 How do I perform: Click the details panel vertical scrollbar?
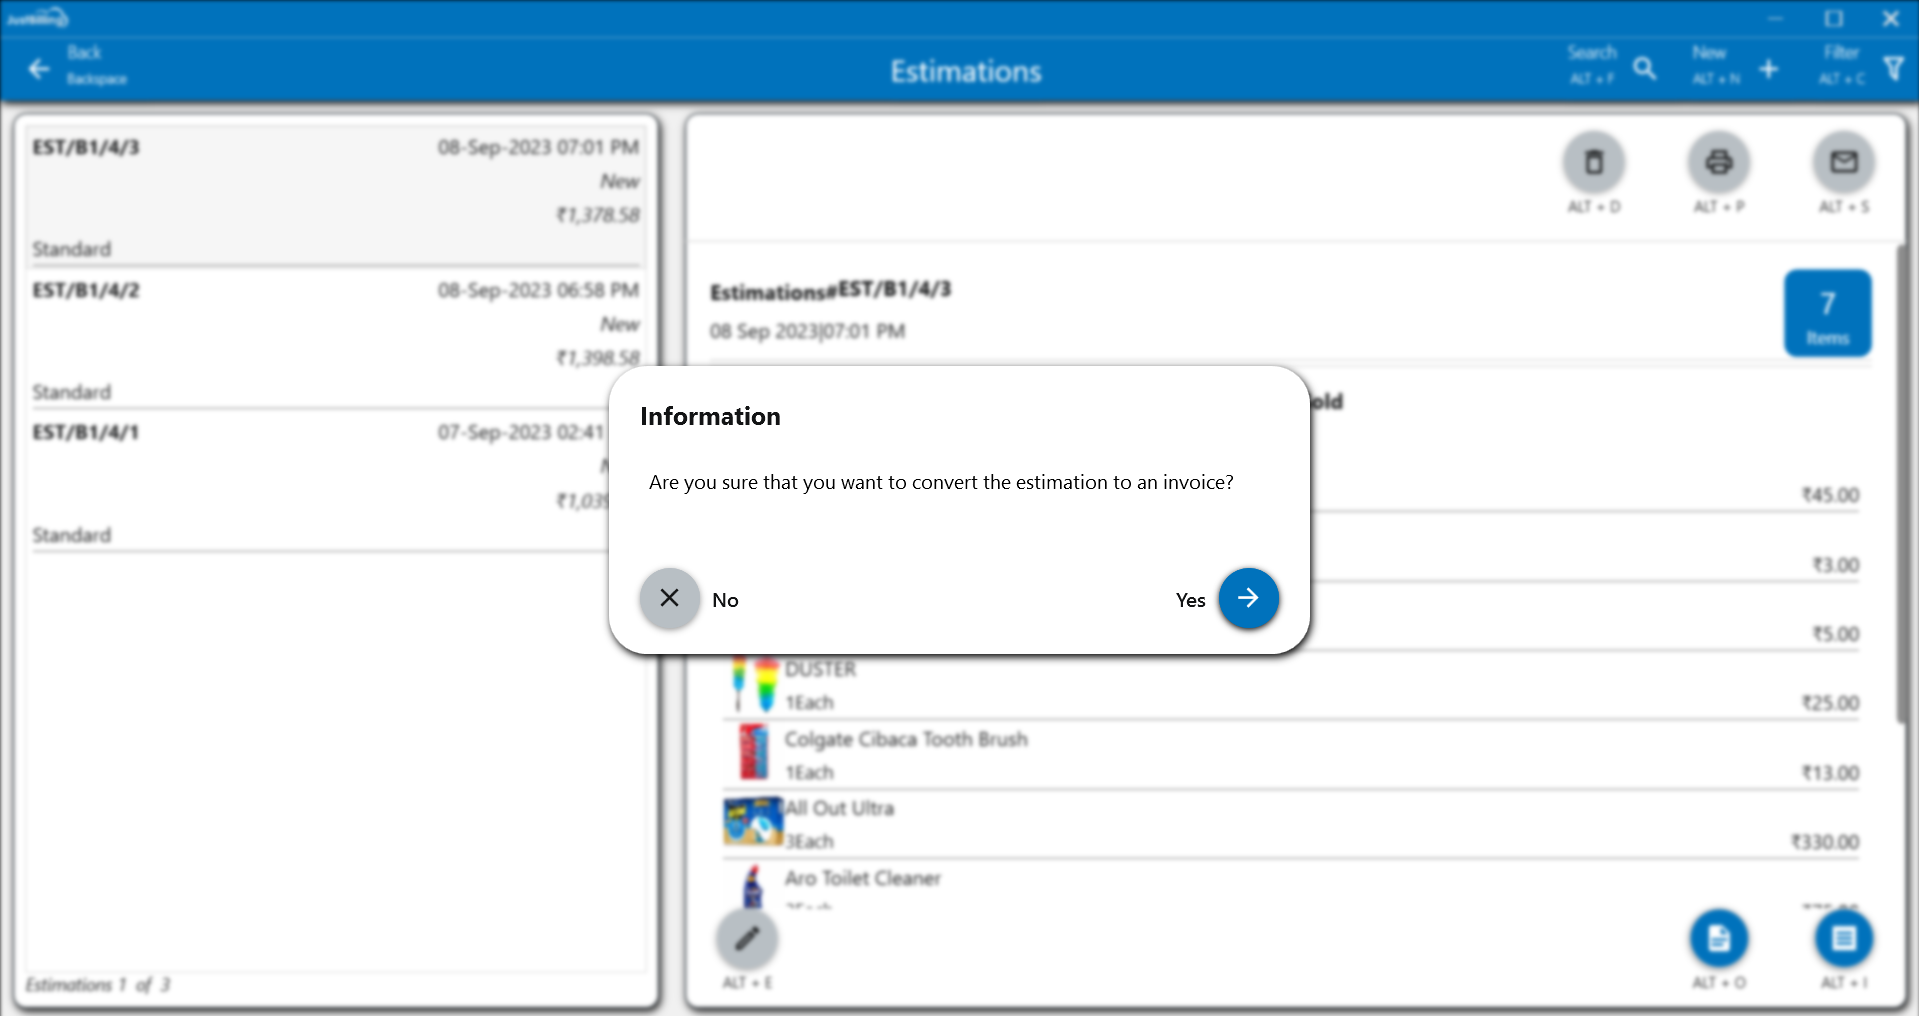coord(1902,480)
